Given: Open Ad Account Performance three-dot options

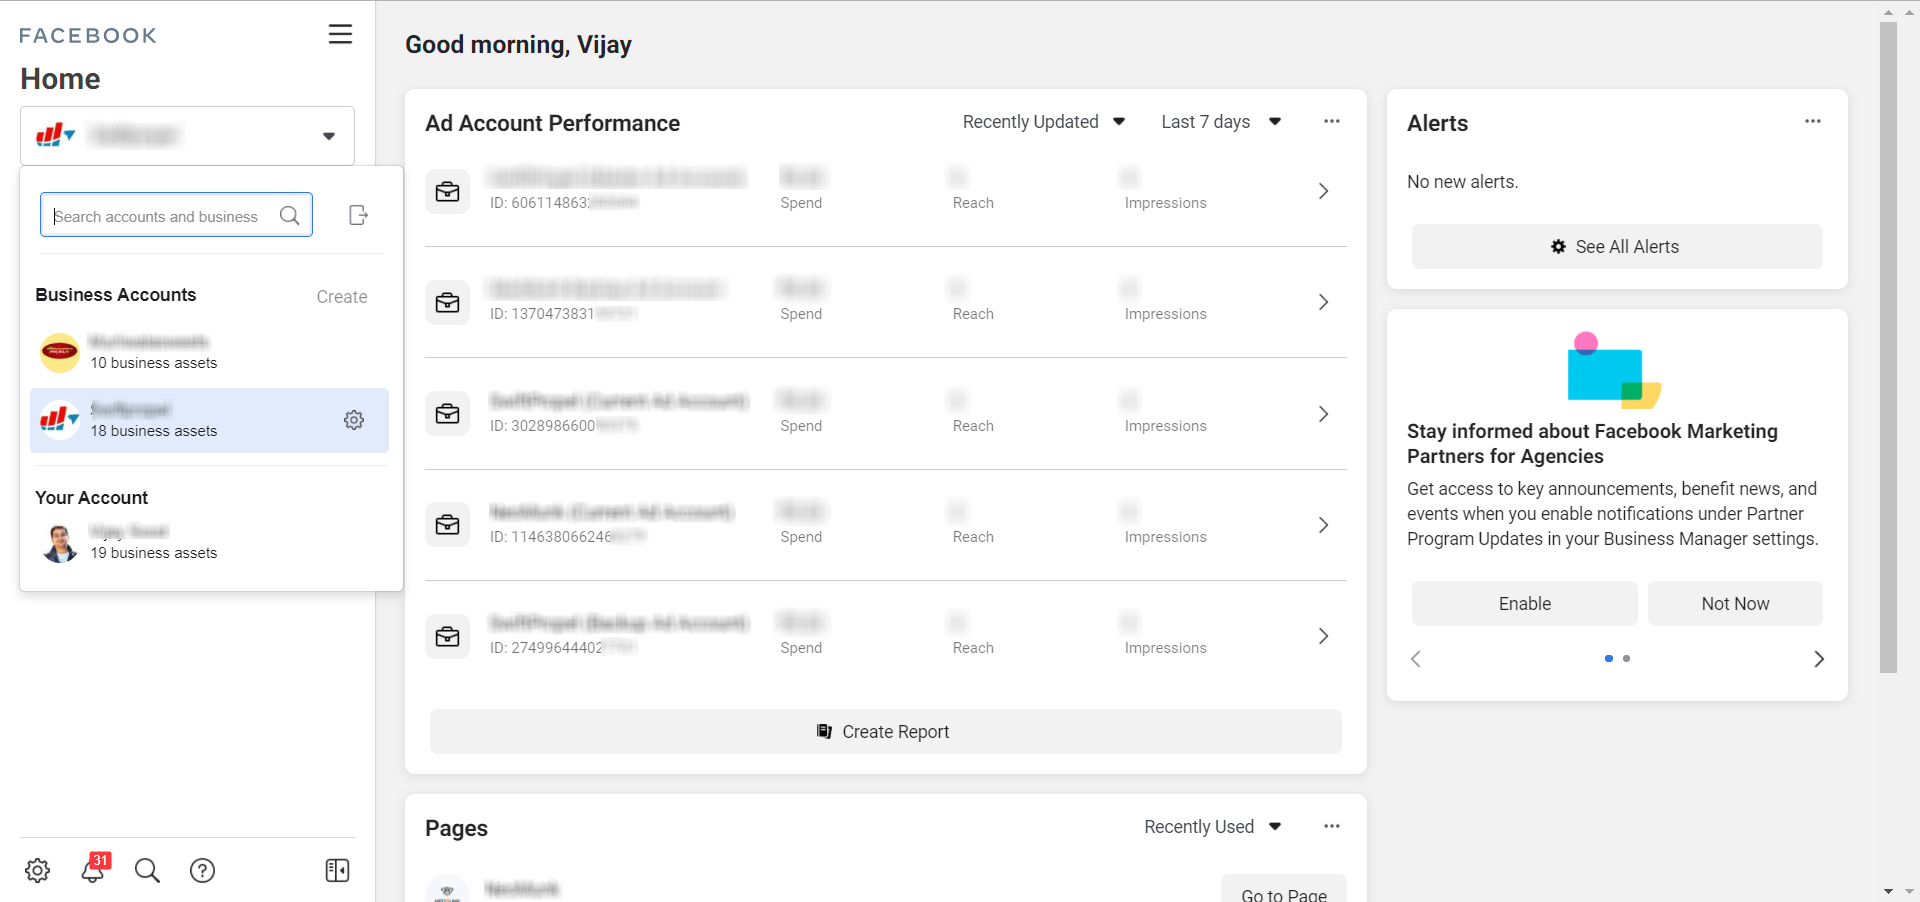Looking at the screenshot, I should click(1331, 122).
